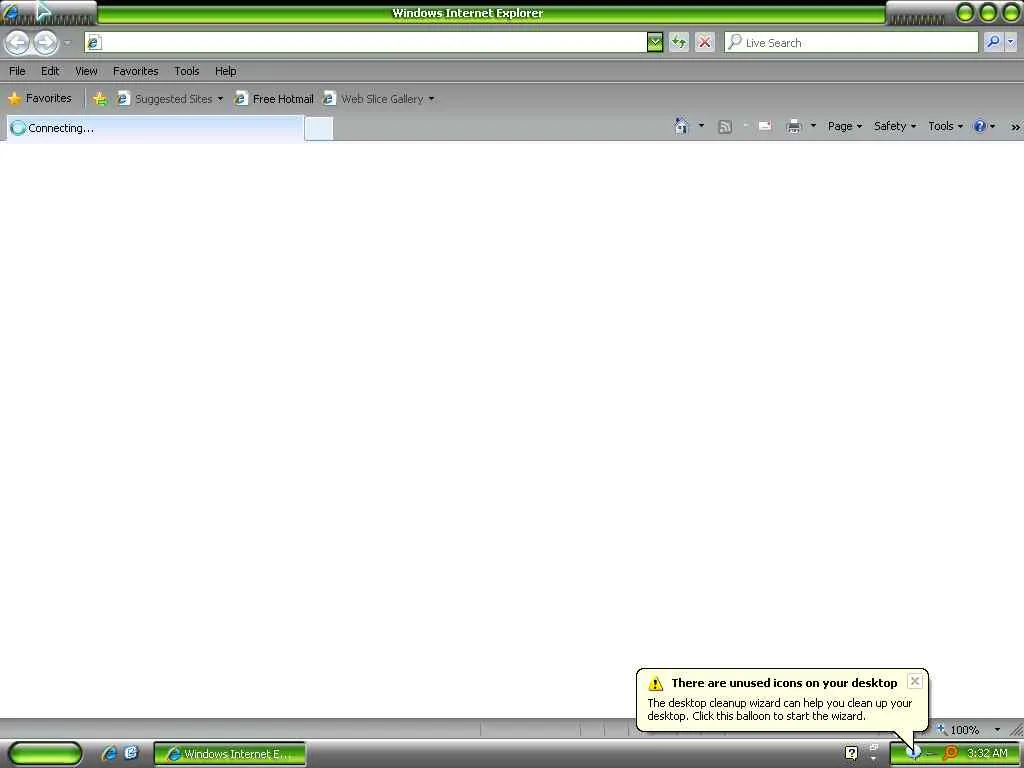The width and height of the screenshot is (1024, 768).
Task: Expand the zoom level dropdown arrow
Action: [997, 729]
